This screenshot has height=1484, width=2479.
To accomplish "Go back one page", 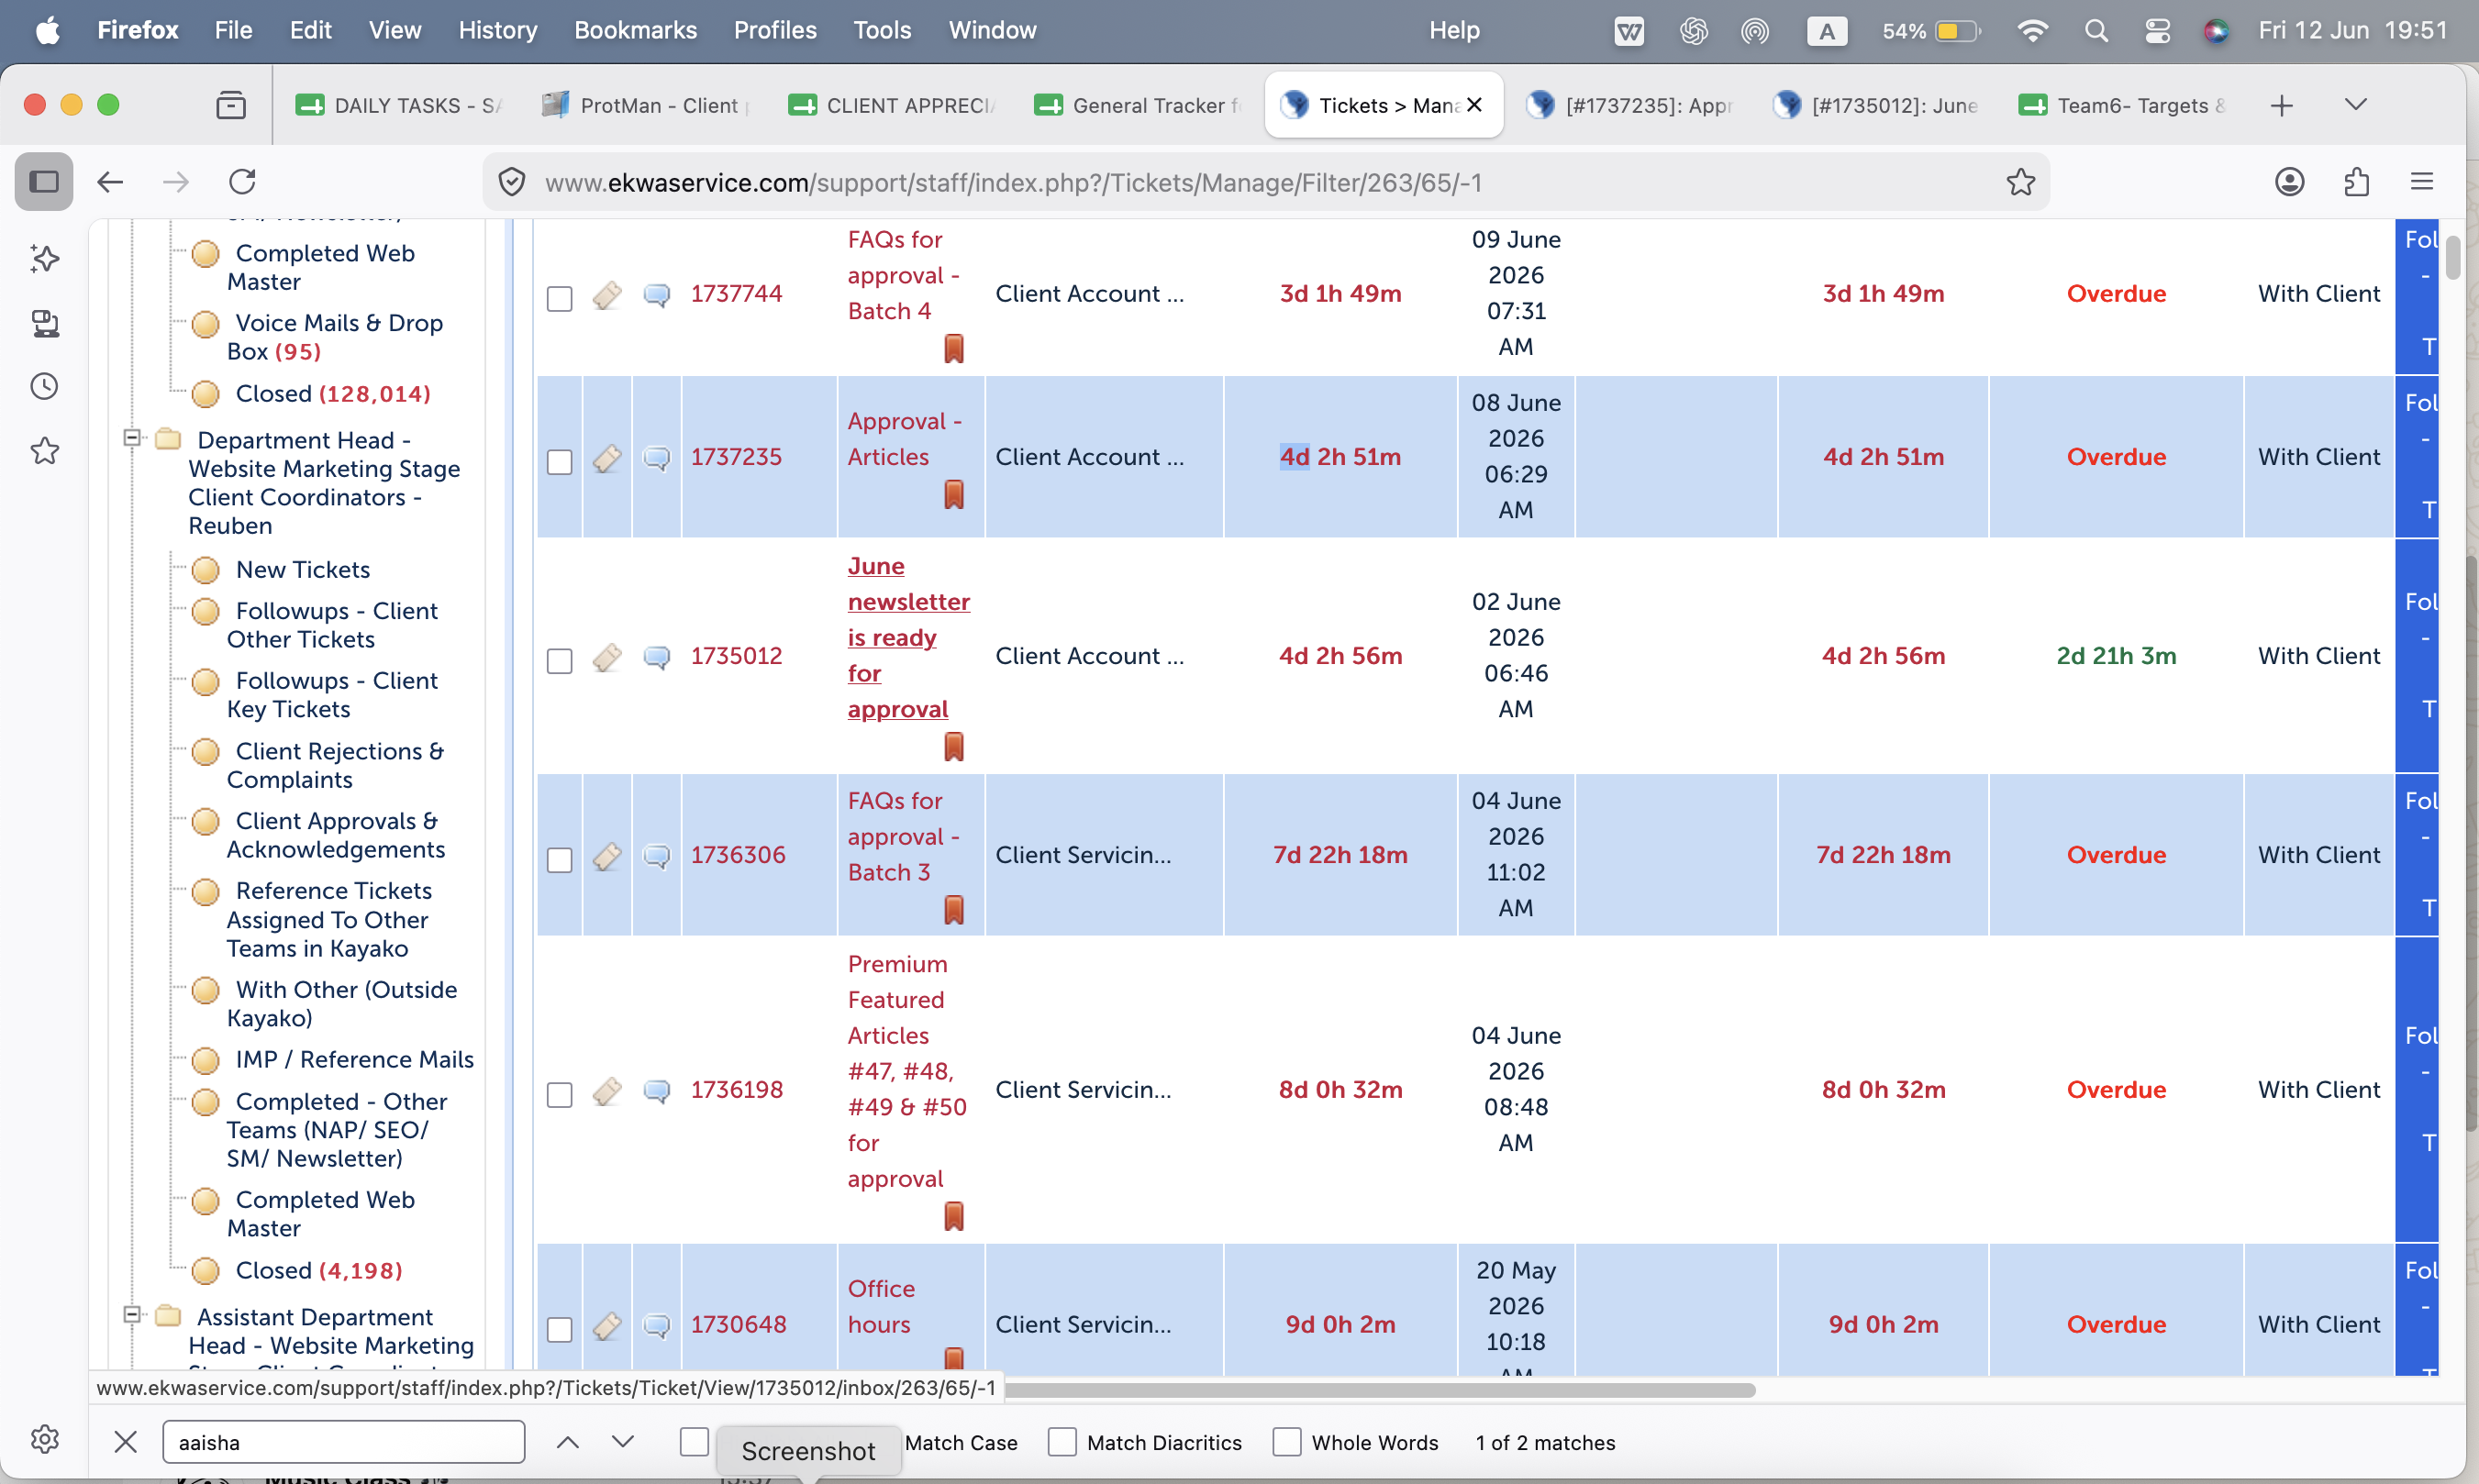I will (x=110, y=182).
